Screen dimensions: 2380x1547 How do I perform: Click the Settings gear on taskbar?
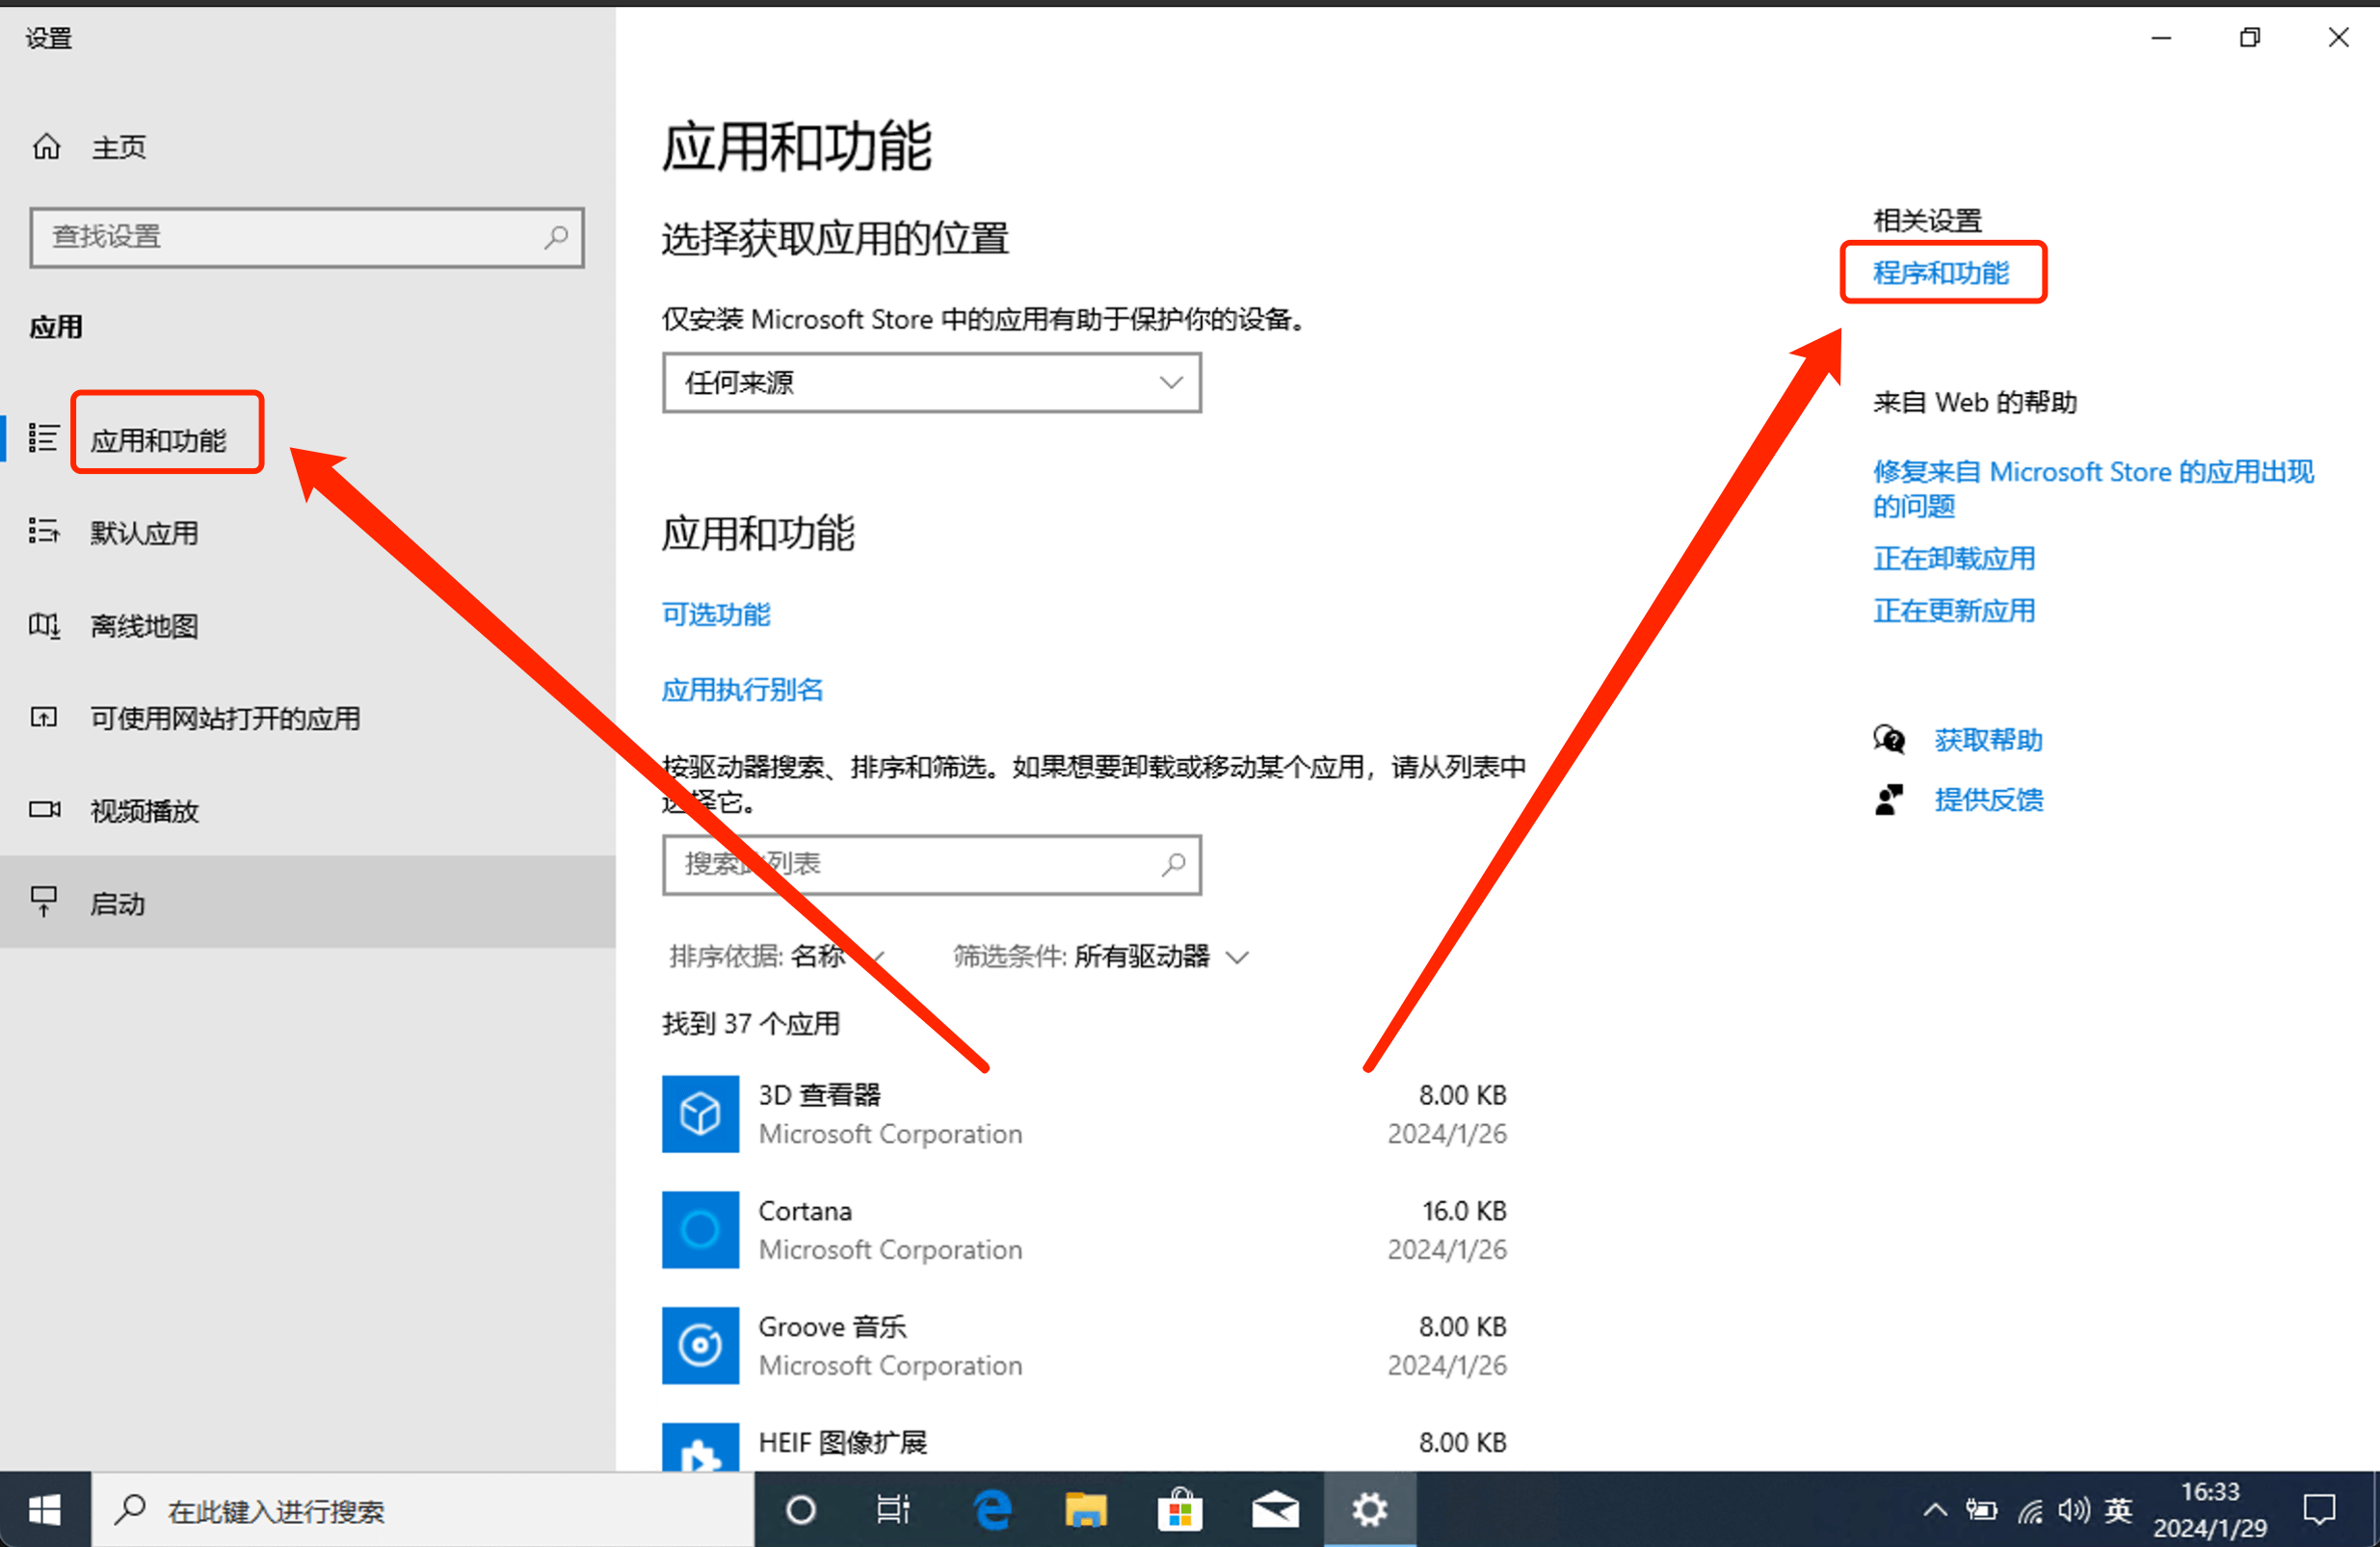point(1369,1510)
